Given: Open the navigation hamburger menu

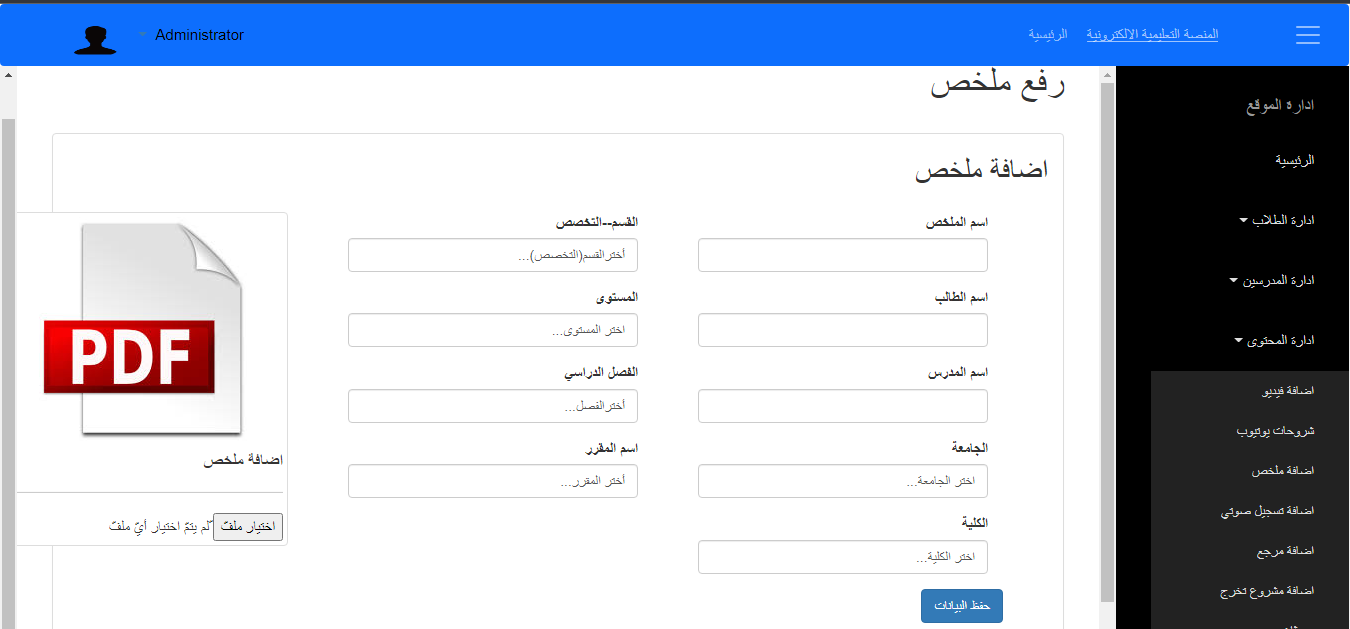Looking at the screenshot, I should pos(1307,34).
